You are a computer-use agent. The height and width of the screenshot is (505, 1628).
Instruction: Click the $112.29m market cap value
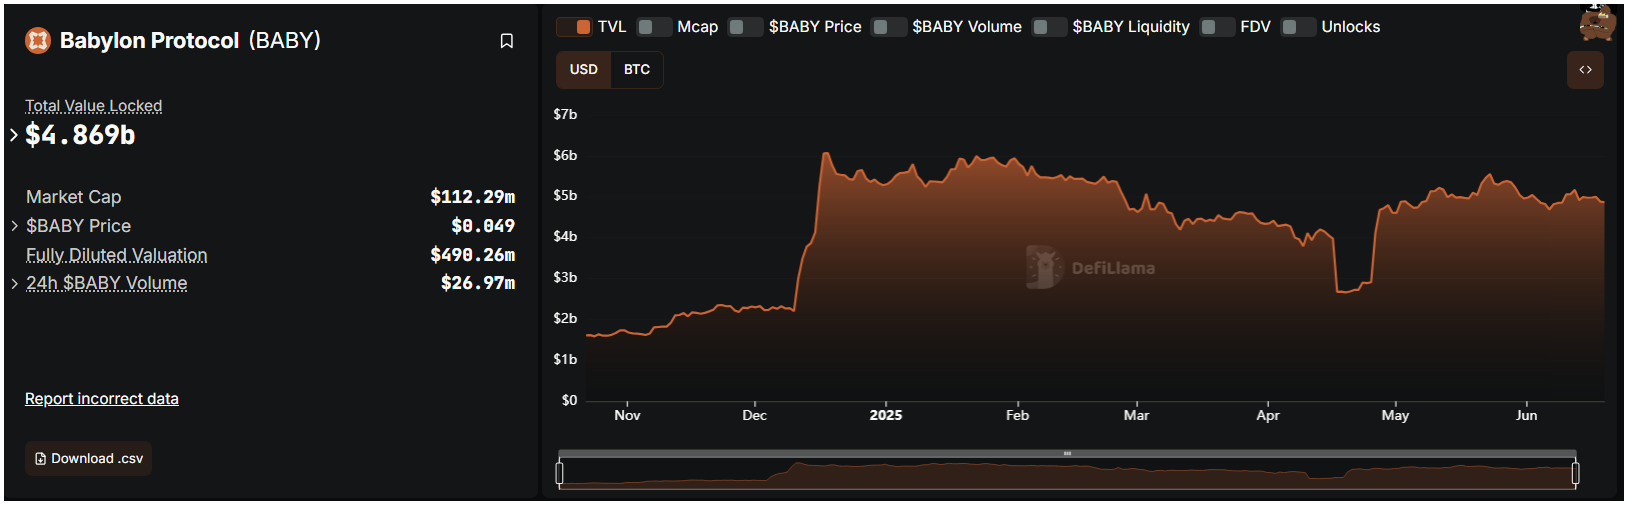click(x=473, y=197)
